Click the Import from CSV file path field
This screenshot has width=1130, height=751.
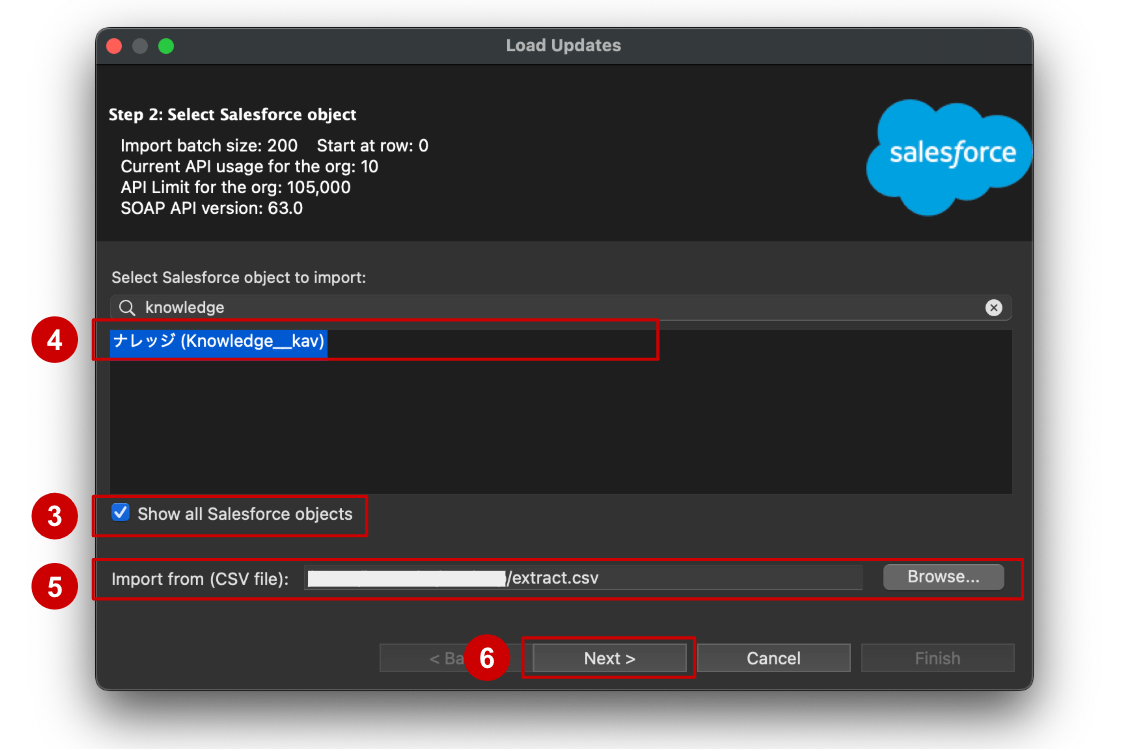point(583,578)
